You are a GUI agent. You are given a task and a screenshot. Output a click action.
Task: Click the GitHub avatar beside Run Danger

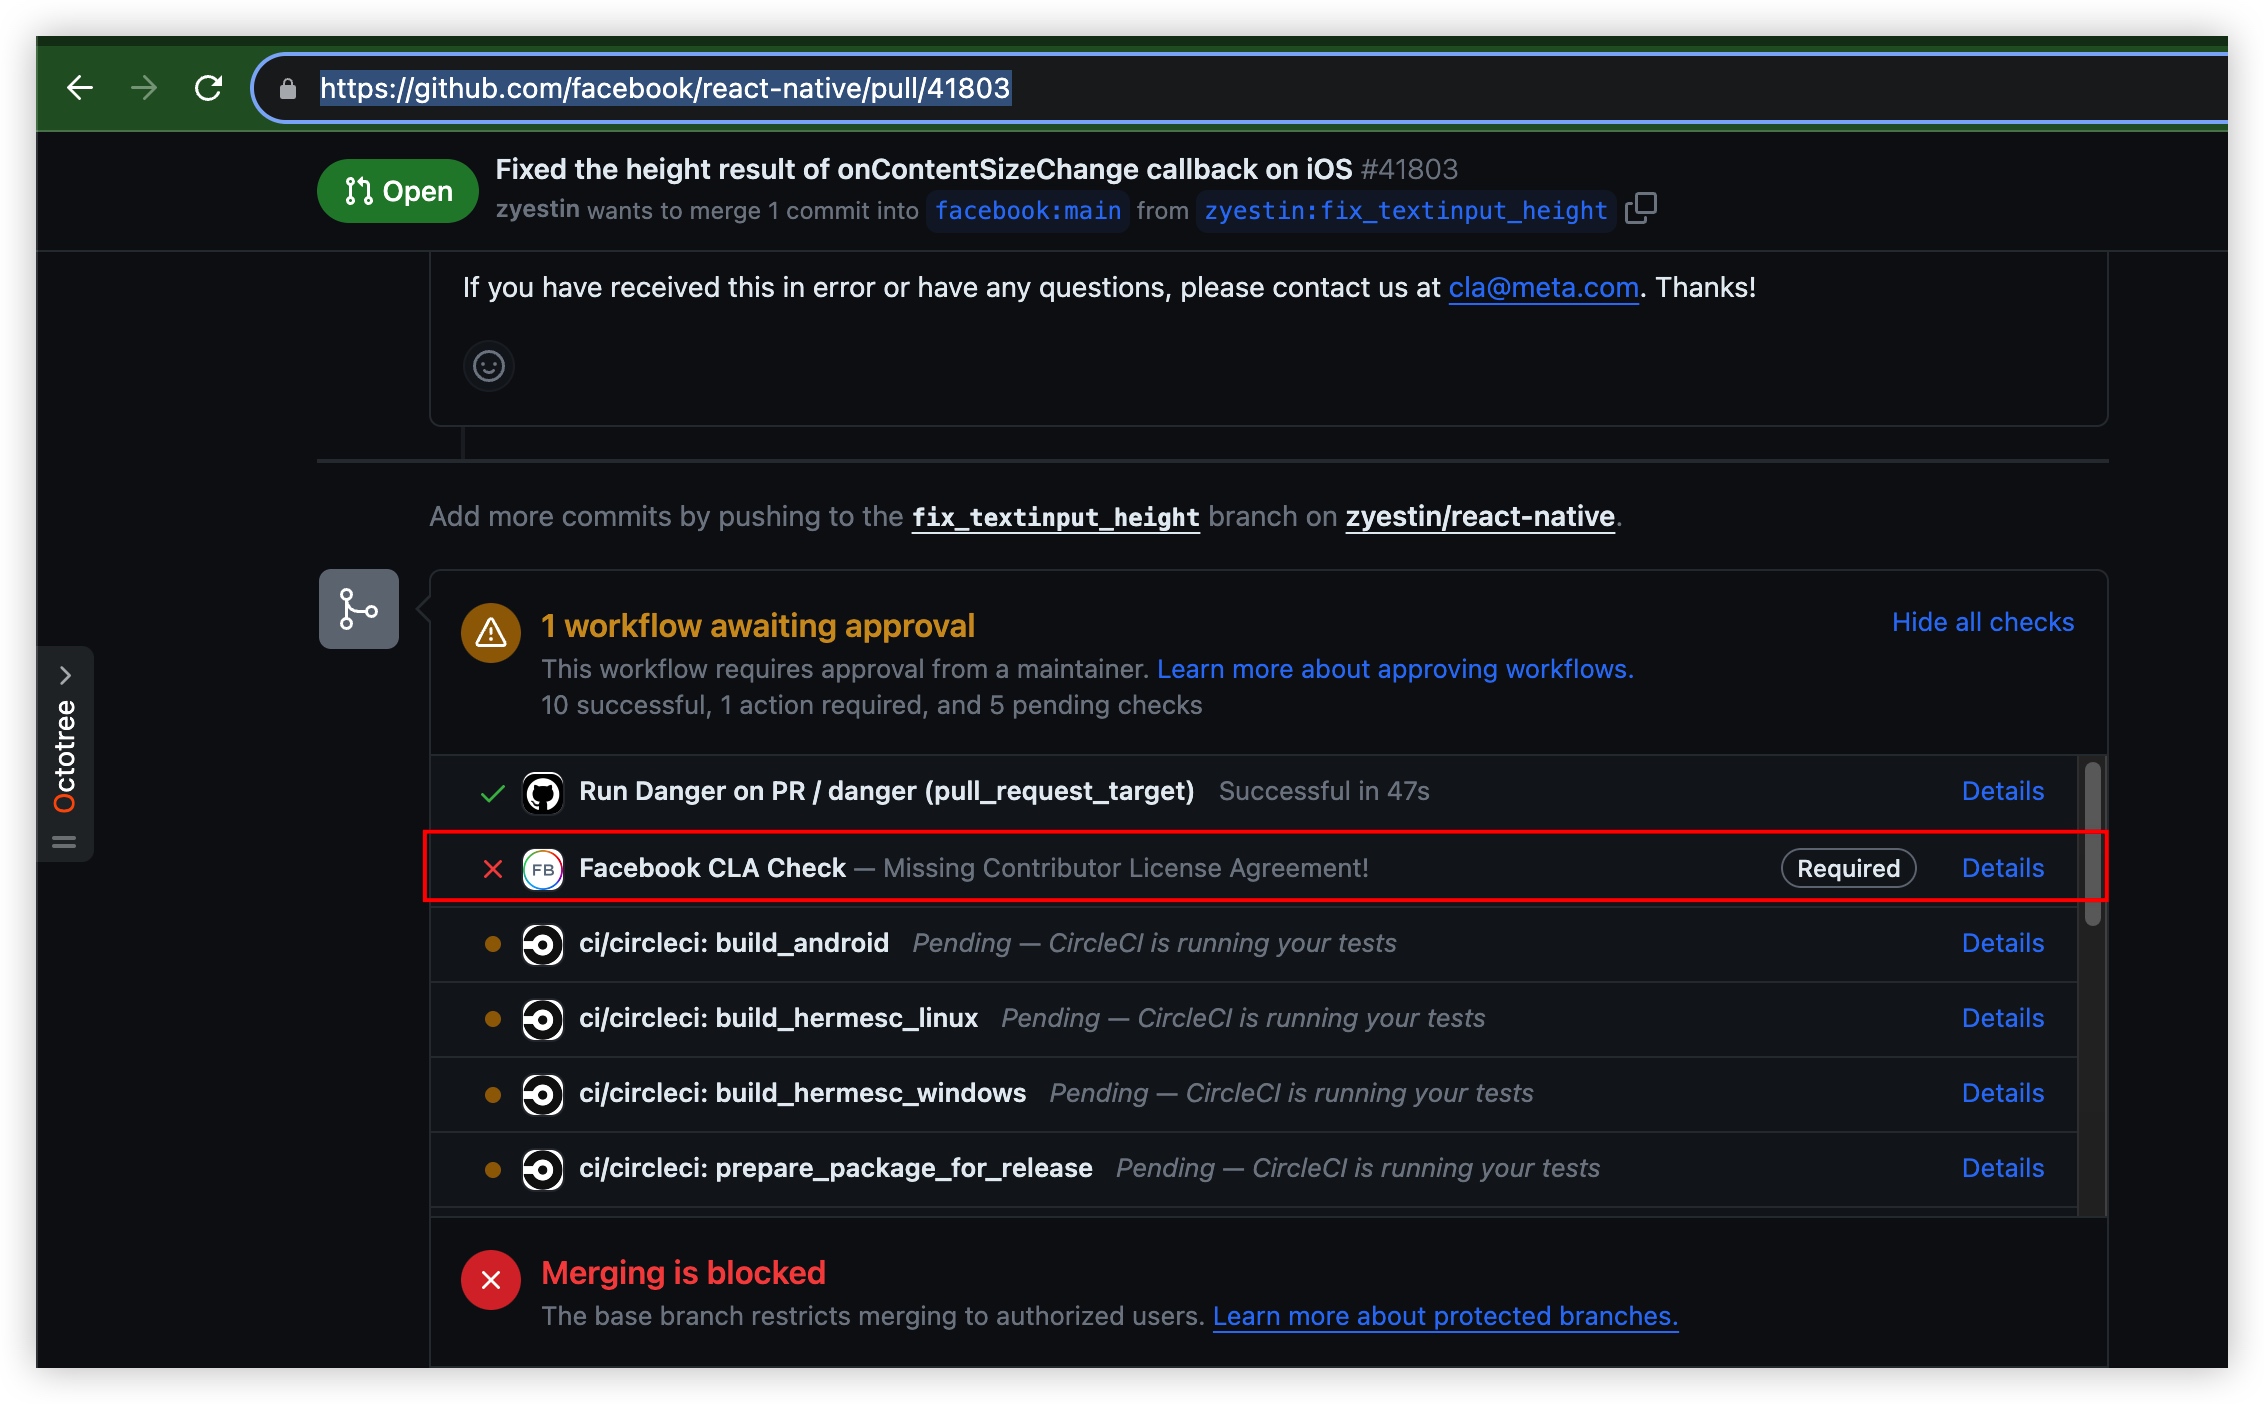pos(543,792)
